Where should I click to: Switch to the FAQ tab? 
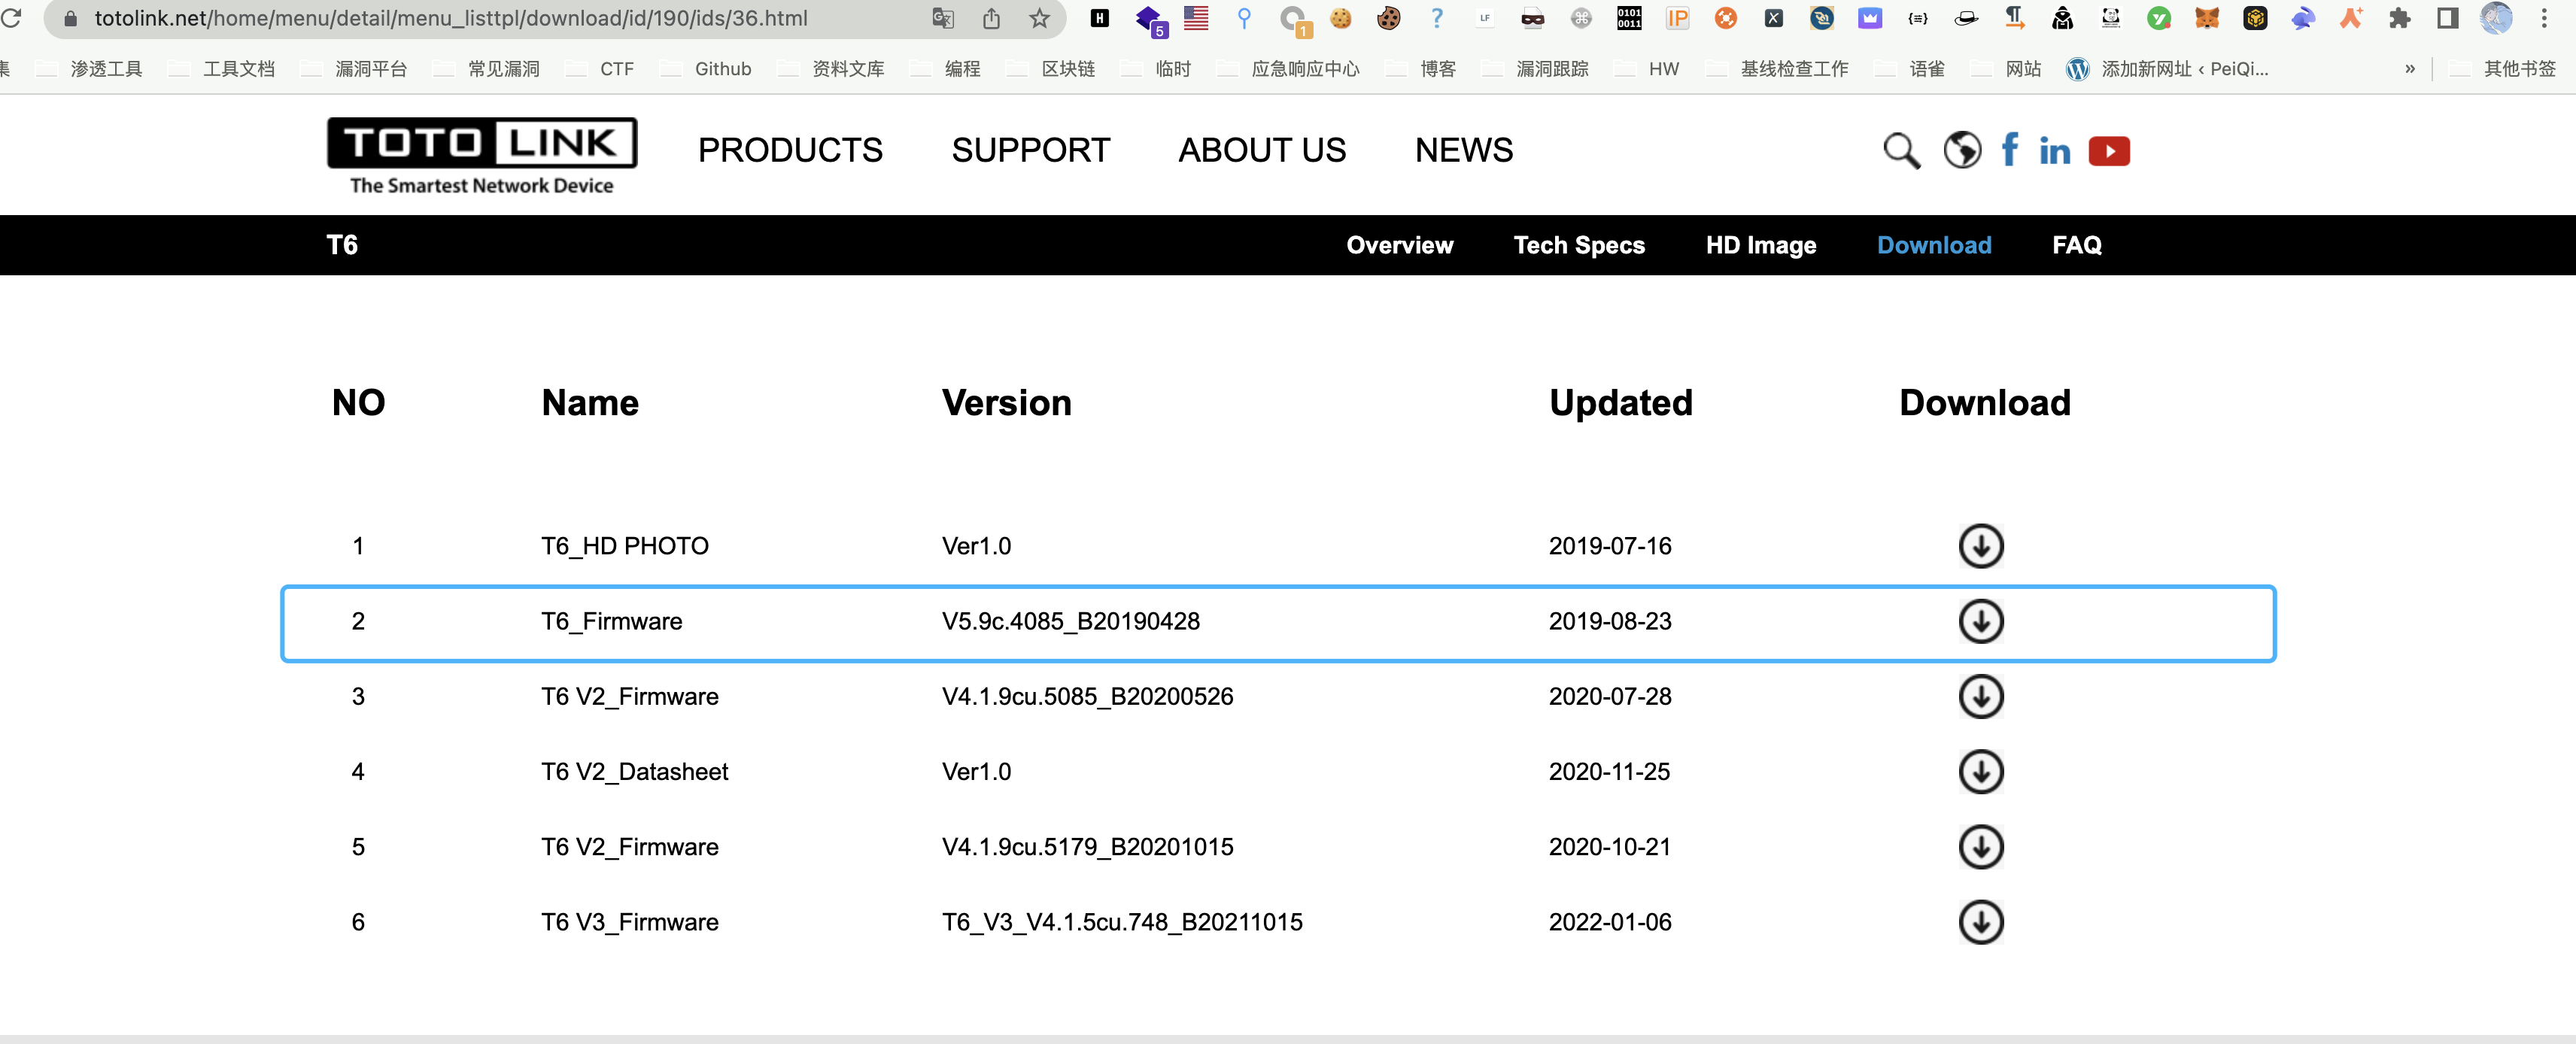click(x=2076, y=245)
